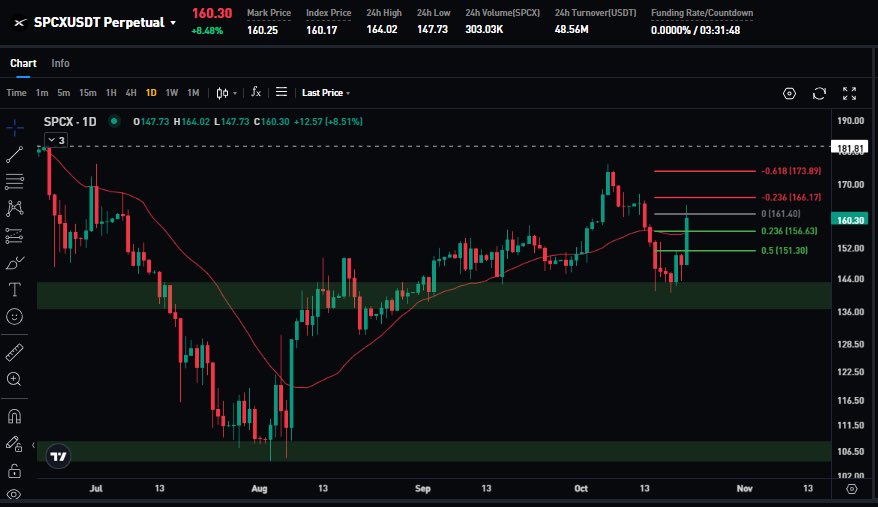Click the 0.236 (156.63) Fibonacci label

[x=789, y=231]
